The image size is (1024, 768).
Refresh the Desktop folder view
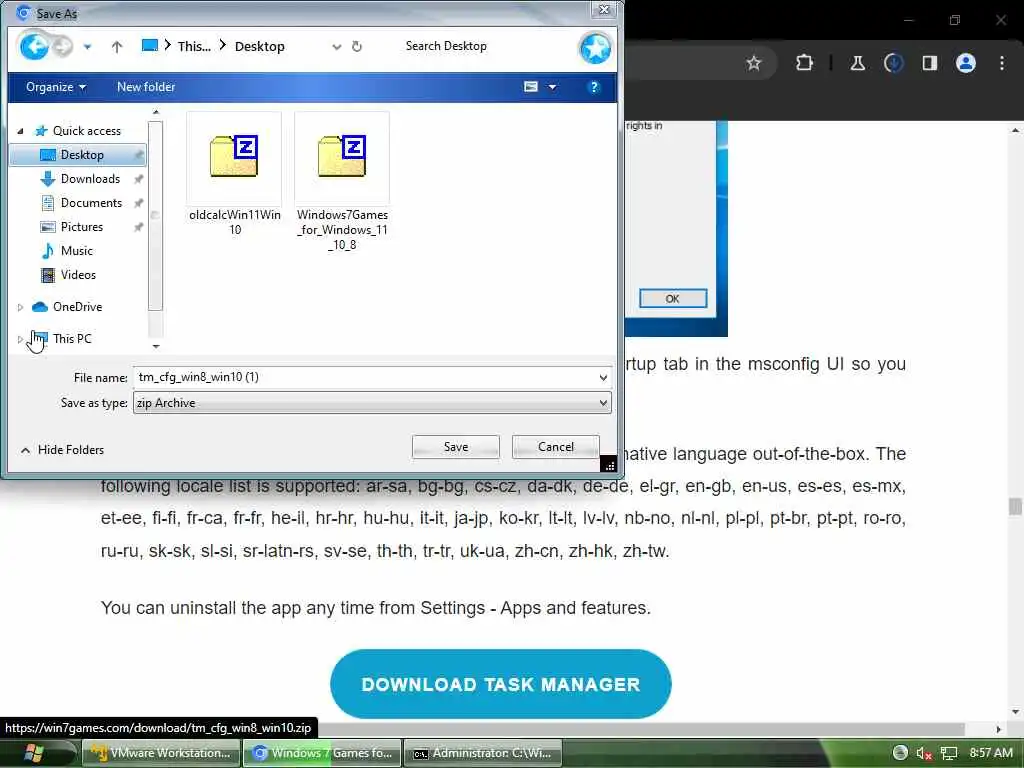(357, 46)
